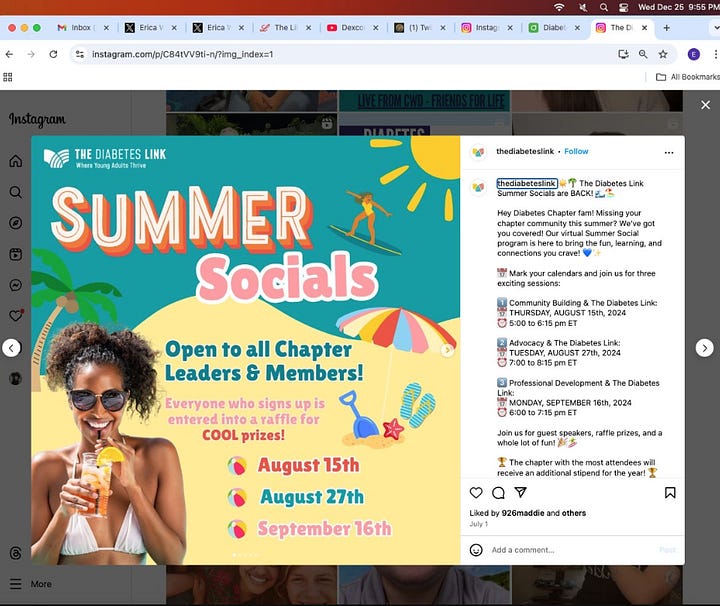
Task: Click install app icon in address bar
Action: [623, 54]
